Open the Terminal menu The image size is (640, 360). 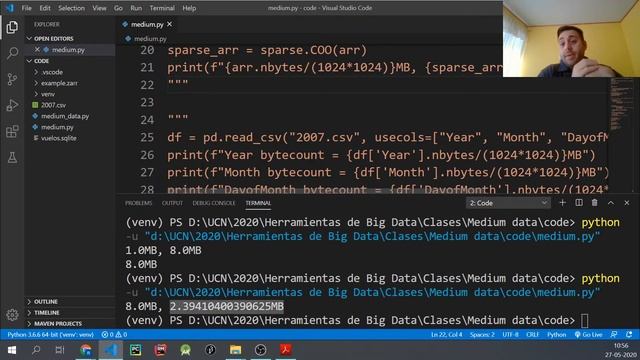tap(162, 8)
